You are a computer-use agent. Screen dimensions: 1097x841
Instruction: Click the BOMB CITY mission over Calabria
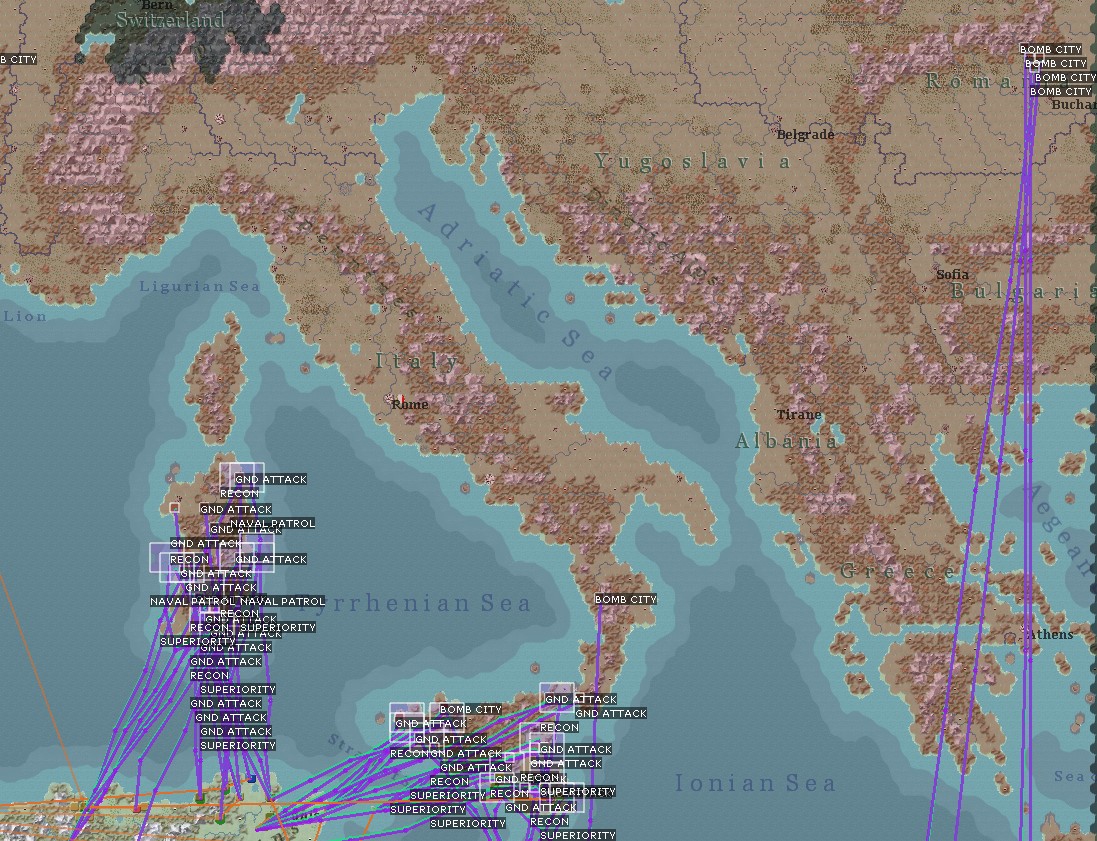(x=625, y=600)
